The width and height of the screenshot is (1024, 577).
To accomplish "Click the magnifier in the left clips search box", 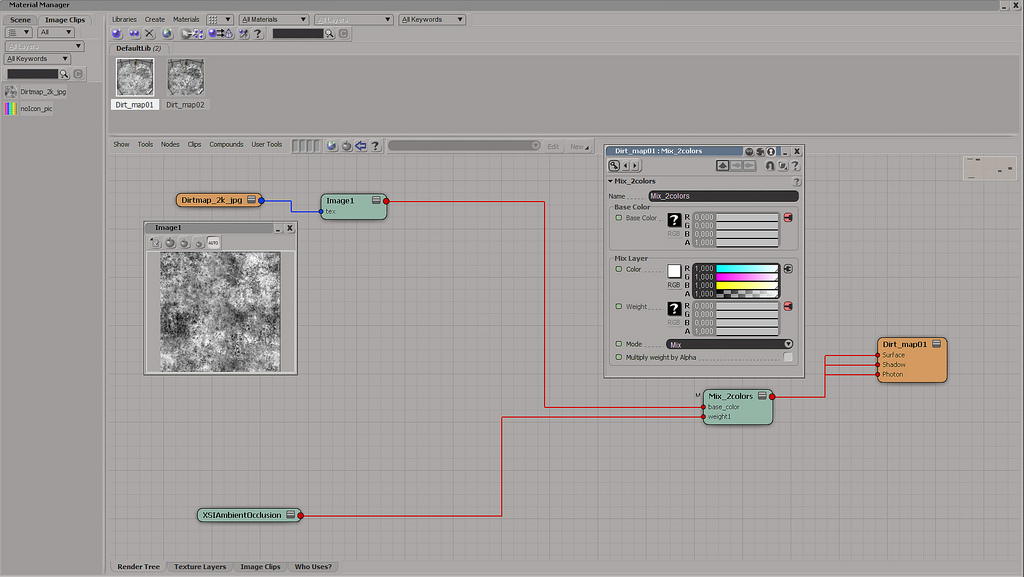I will [64, 74].
